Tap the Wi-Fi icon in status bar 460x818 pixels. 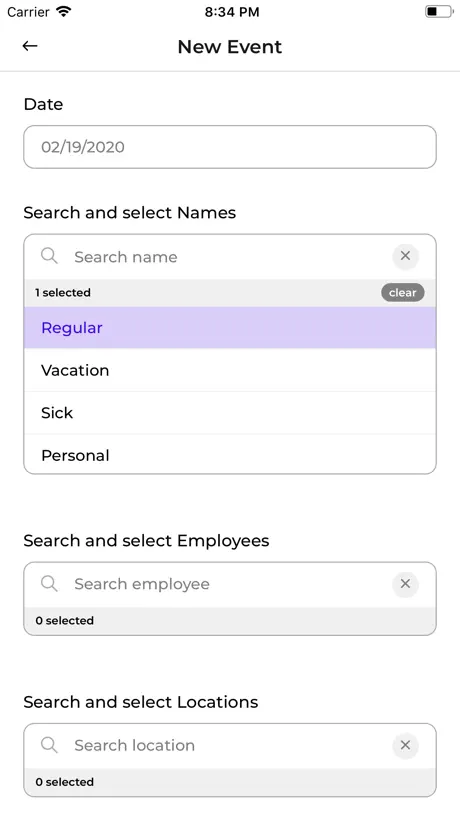pyautogui.click(x=64, y=11)
